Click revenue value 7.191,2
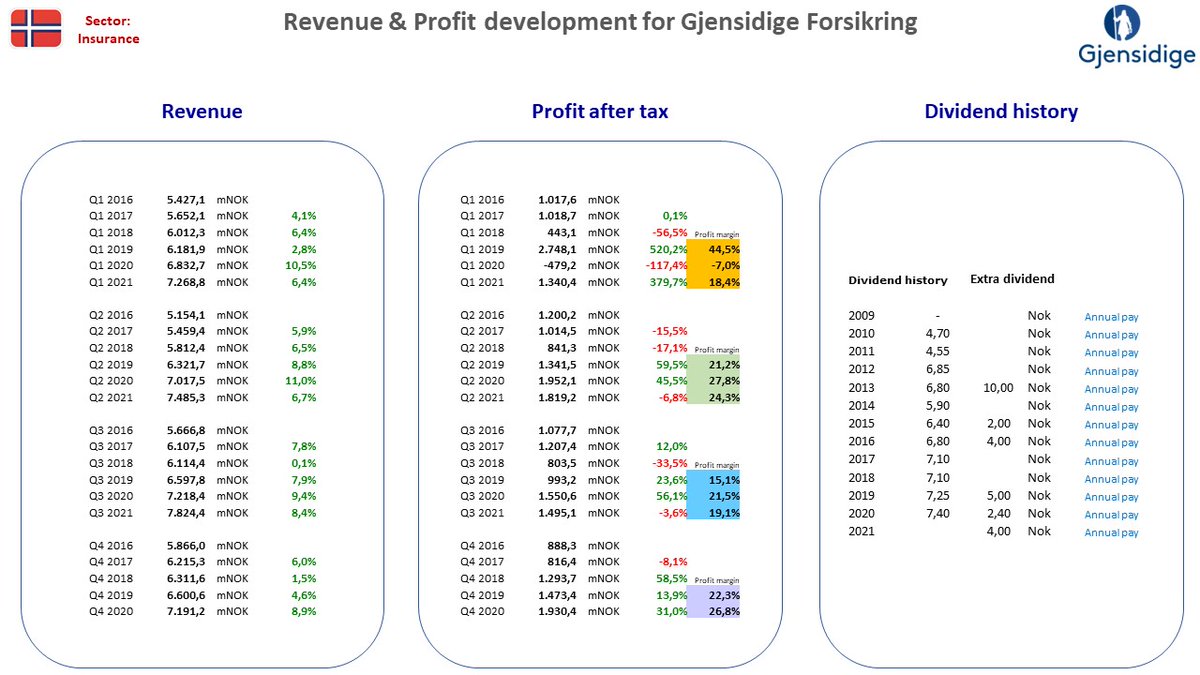1200x675 pixels. click(186, 611)
